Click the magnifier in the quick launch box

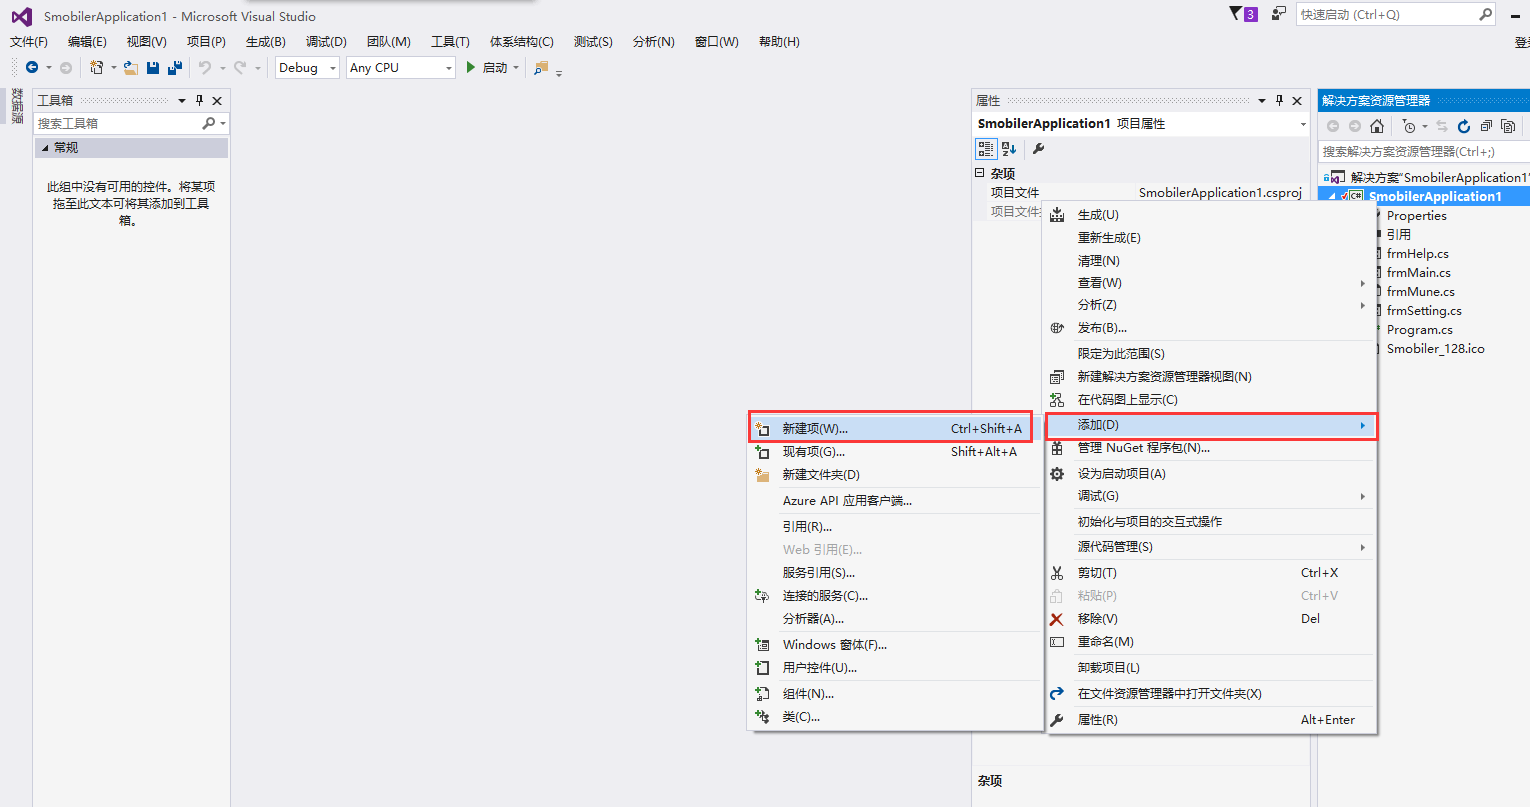point(1485,14)
